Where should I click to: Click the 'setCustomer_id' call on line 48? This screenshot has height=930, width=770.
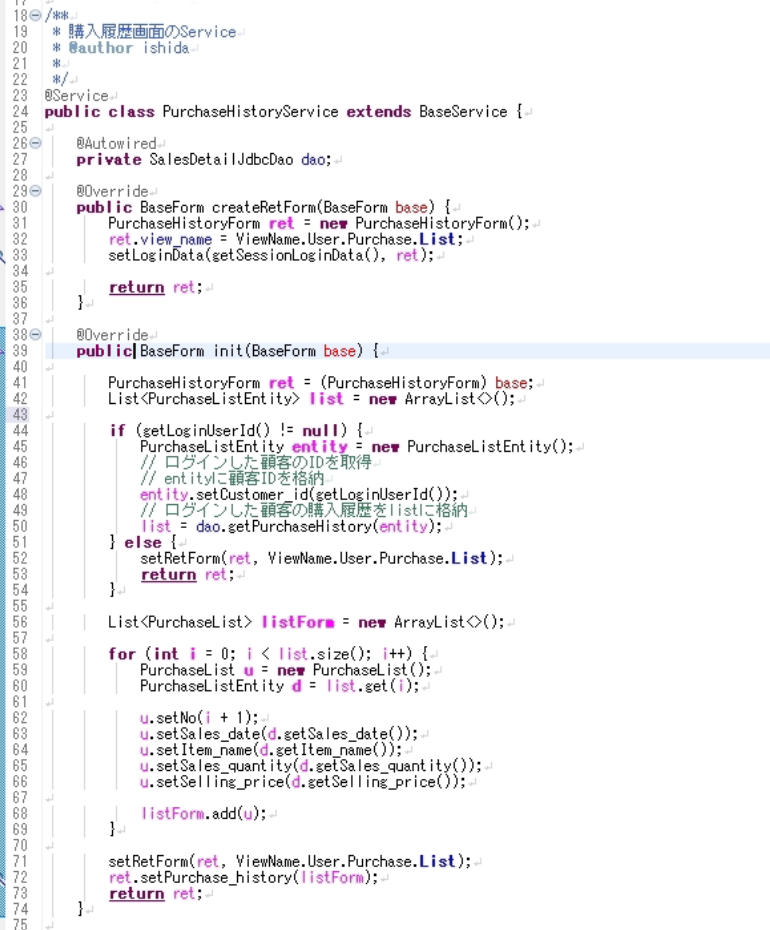click(x=252, y=494)
